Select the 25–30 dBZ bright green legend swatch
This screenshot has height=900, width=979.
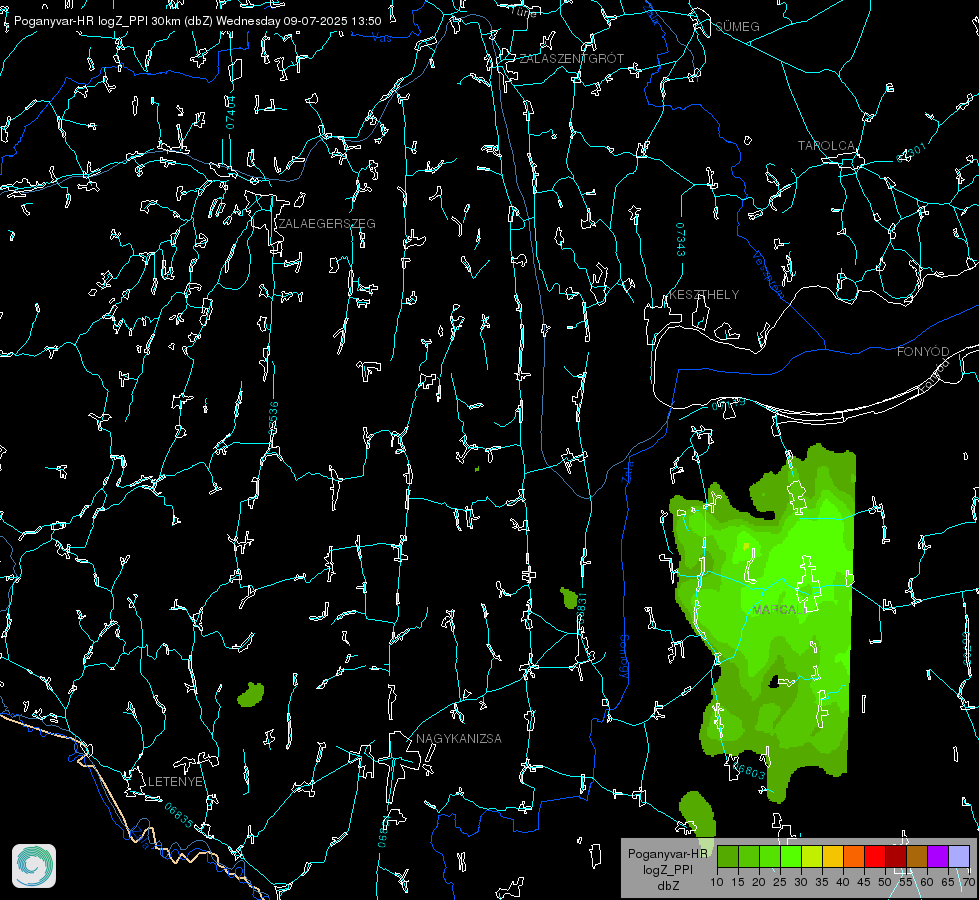click(x=791, y=856)
